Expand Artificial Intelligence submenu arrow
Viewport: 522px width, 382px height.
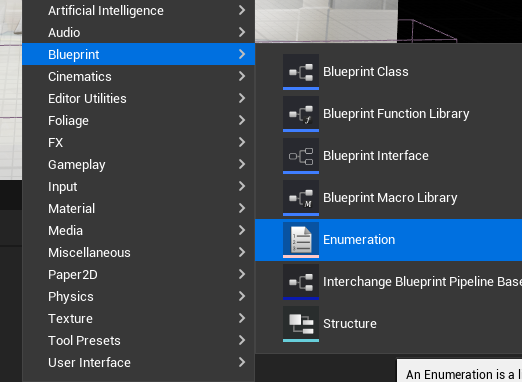(x=242, y=10)
